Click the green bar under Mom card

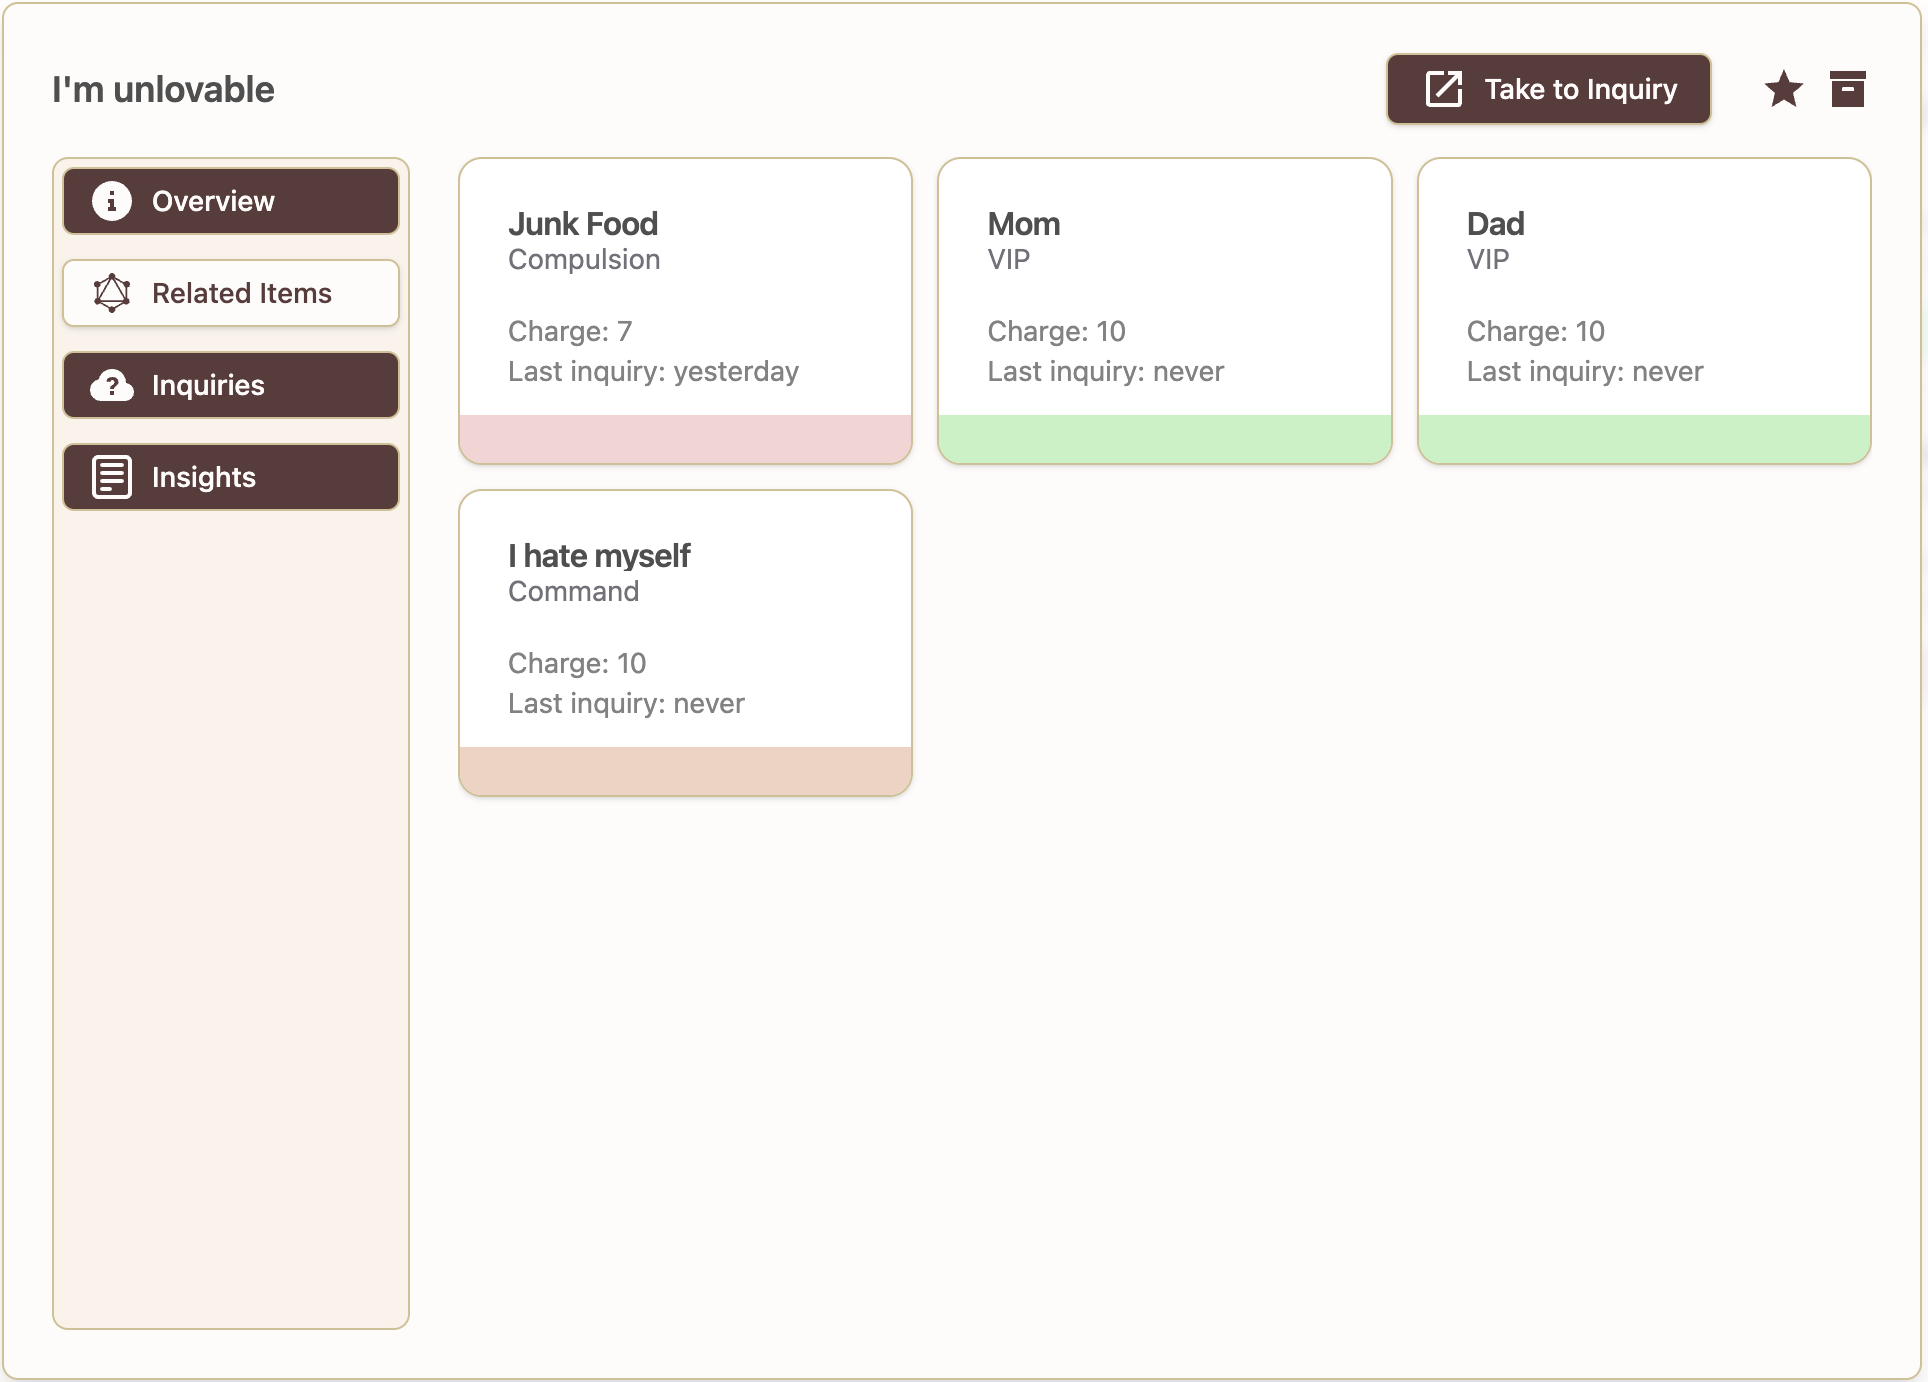coord(1164,439)
